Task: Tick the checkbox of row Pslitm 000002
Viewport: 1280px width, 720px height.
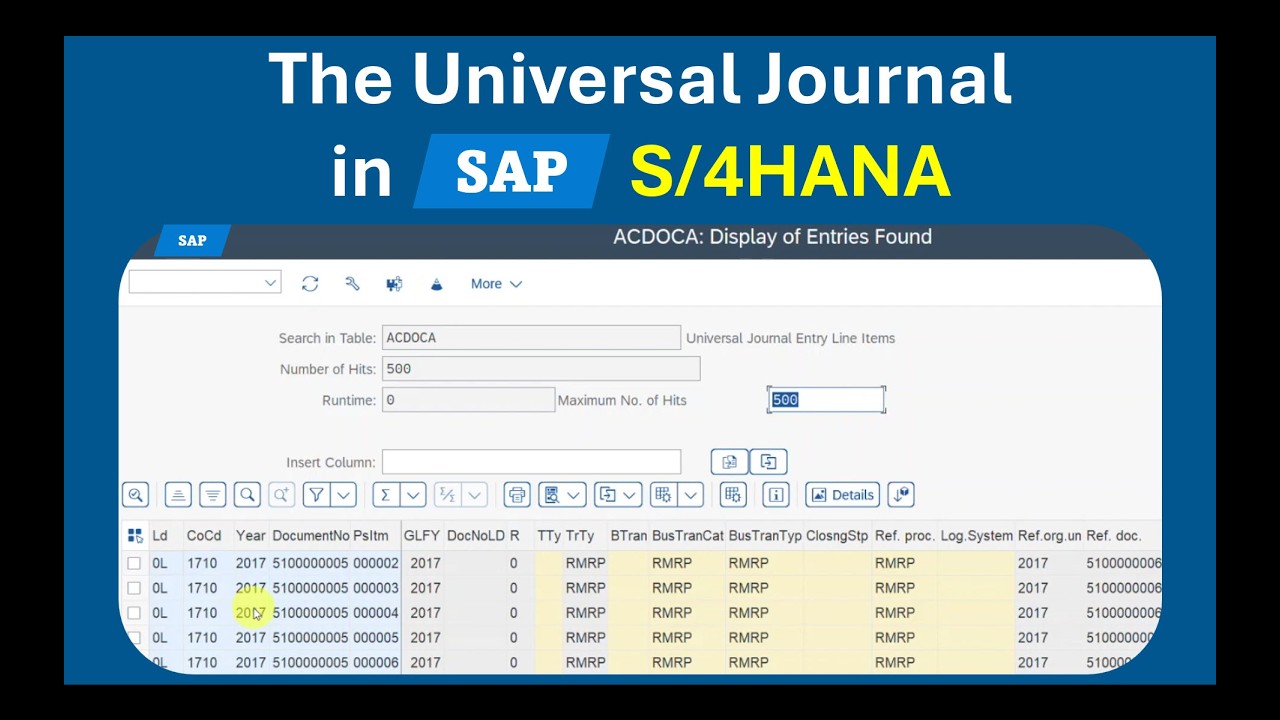Action: click(x=134, y=563)
